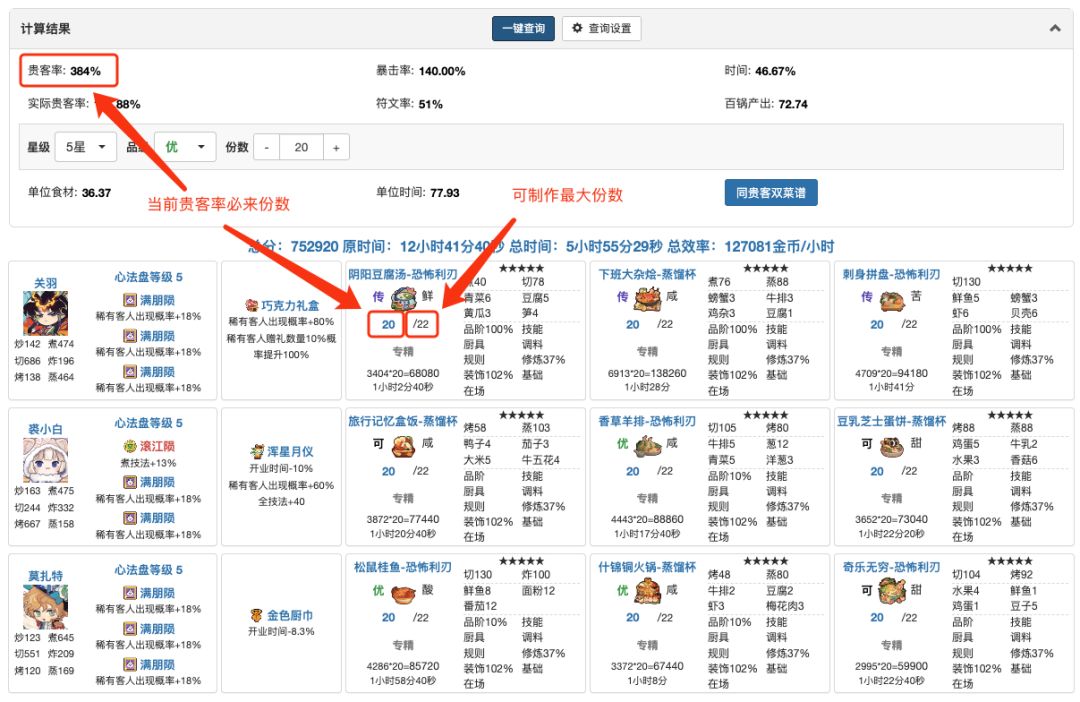This screenshot has width=1080, height=702.
Task: Collapse the 计算结果 panel
Action: (x=1055, y=28)
